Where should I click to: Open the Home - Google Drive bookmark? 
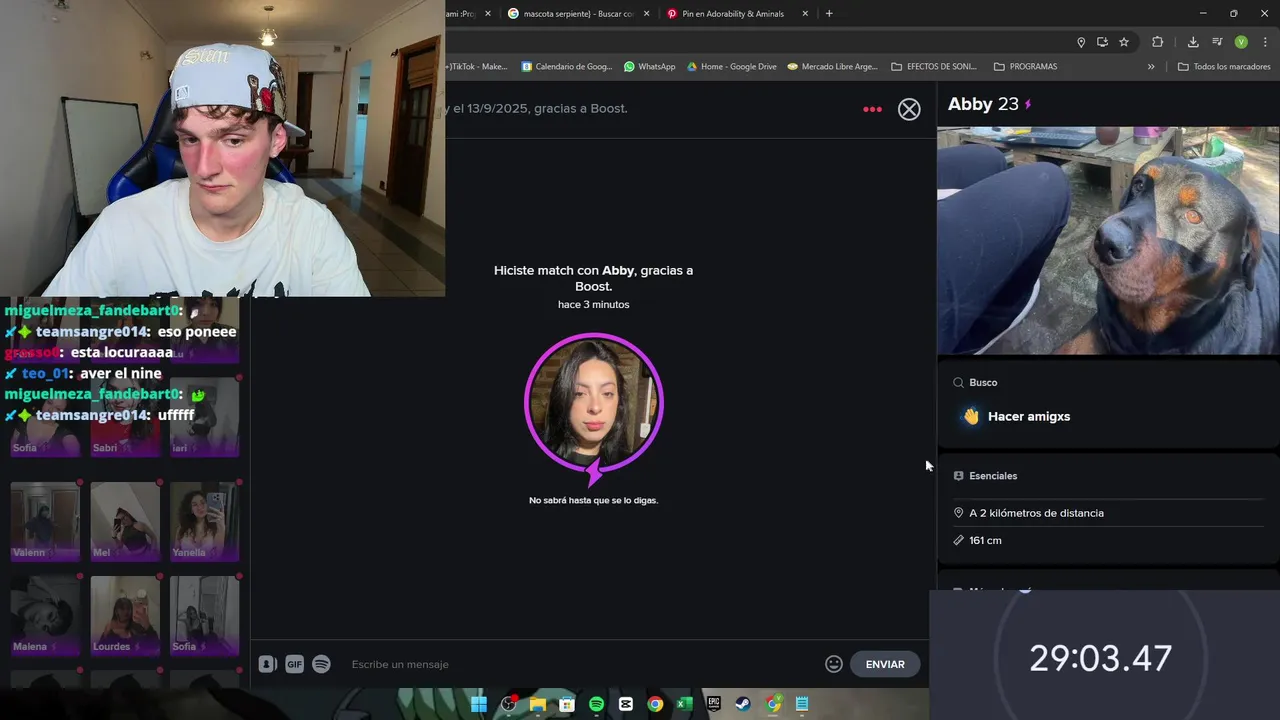coord(731,67)
